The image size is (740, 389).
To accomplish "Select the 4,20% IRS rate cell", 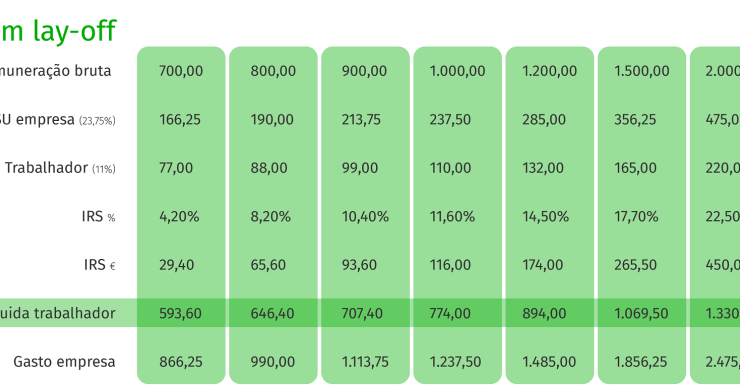I will tap(179, 217).
